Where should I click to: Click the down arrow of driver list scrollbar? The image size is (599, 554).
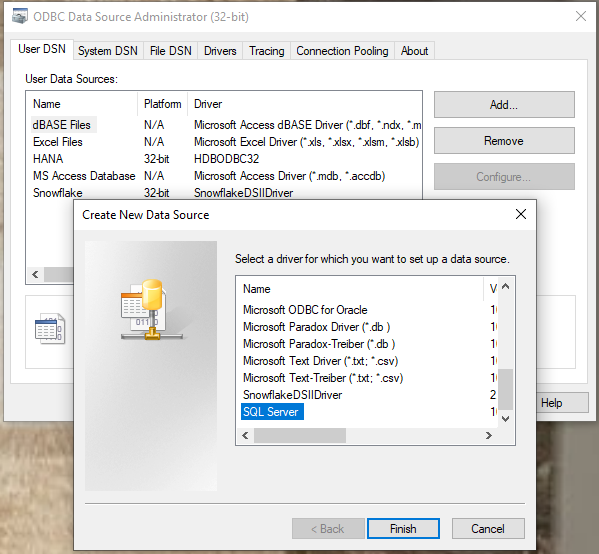(x=505, y=419)
